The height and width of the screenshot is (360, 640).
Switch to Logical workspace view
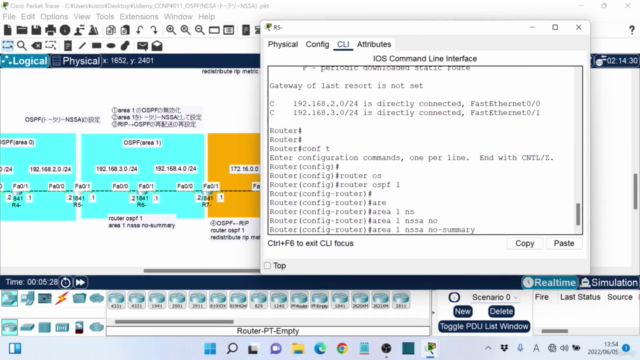tap(24, 61)
